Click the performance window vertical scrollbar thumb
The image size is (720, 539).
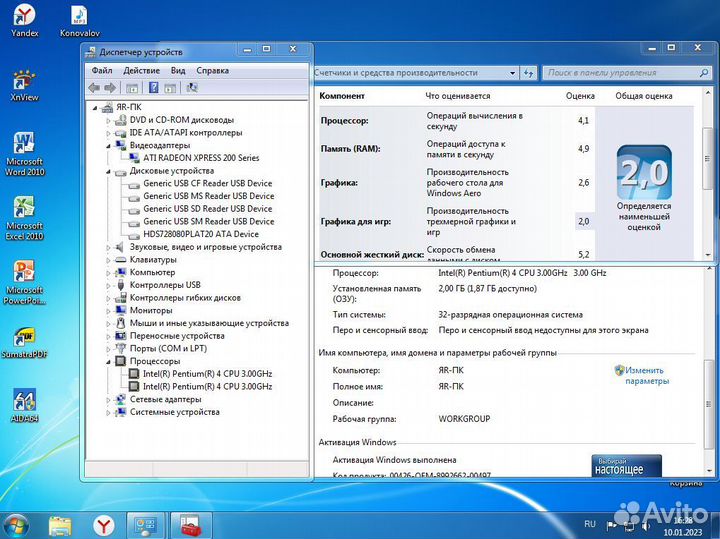[x=707, y=158]
